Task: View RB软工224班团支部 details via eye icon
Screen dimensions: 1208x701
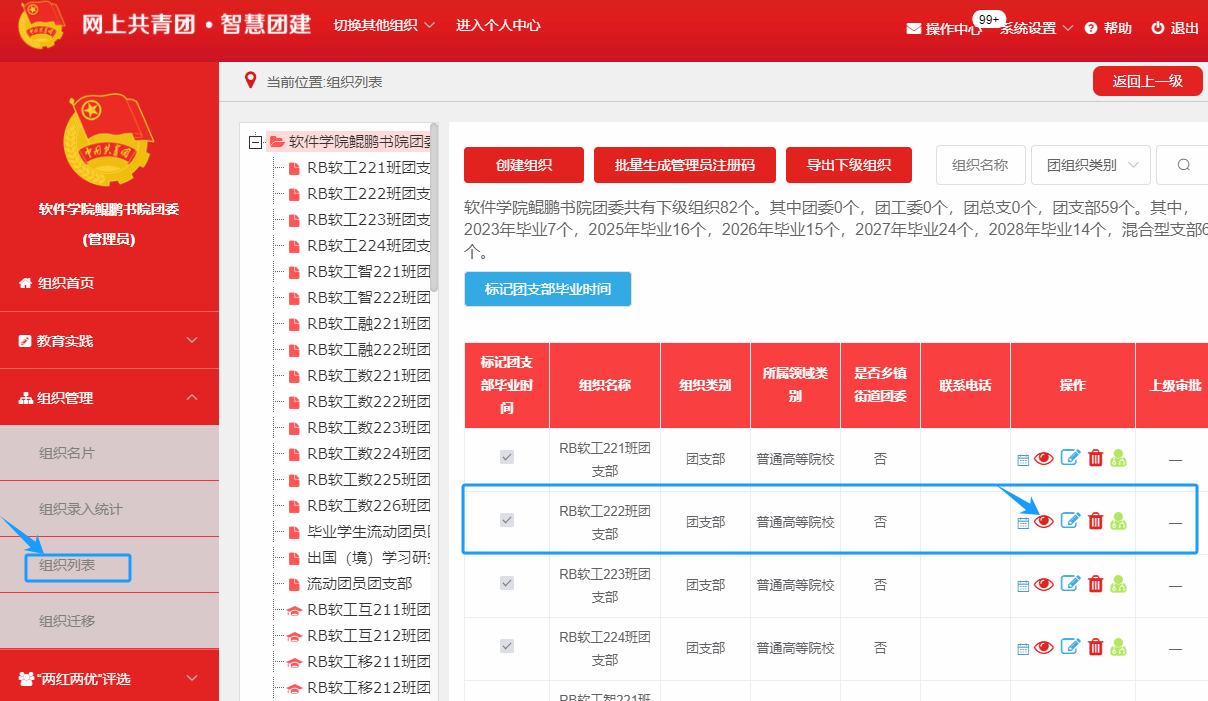Action: (x=1044, y=648)
